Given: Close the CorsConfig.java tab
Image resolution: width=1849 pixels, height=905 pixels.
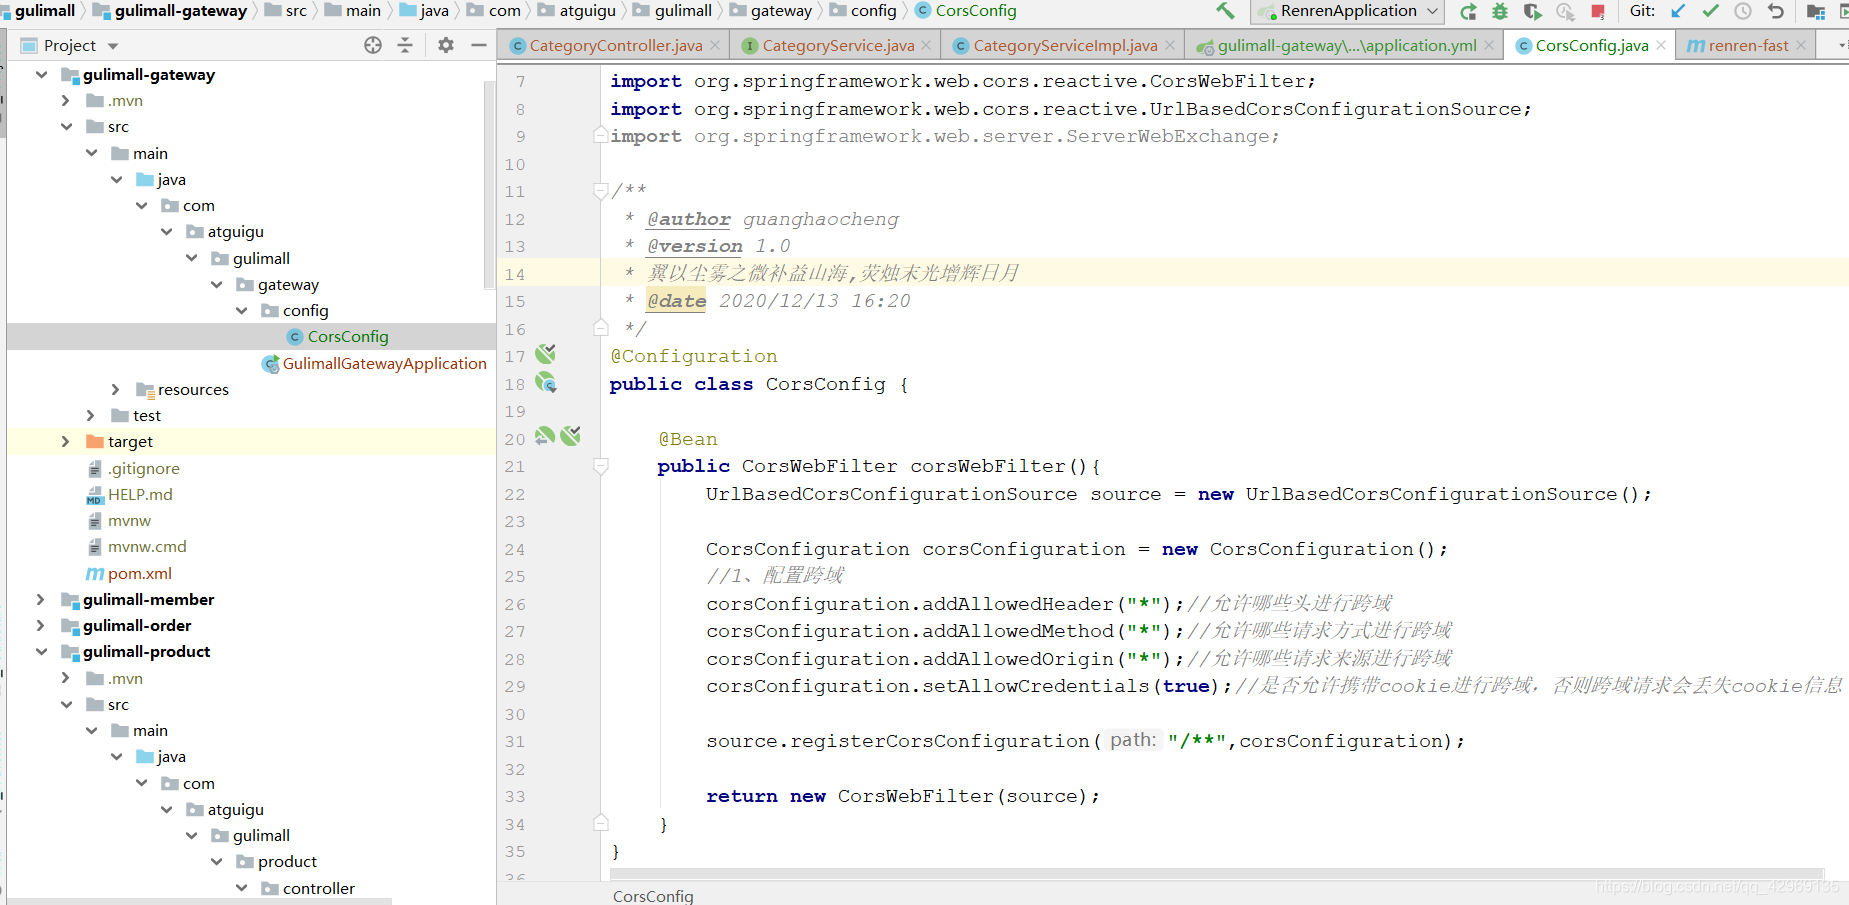Looking at the screenshot, I should (1661, 45).
